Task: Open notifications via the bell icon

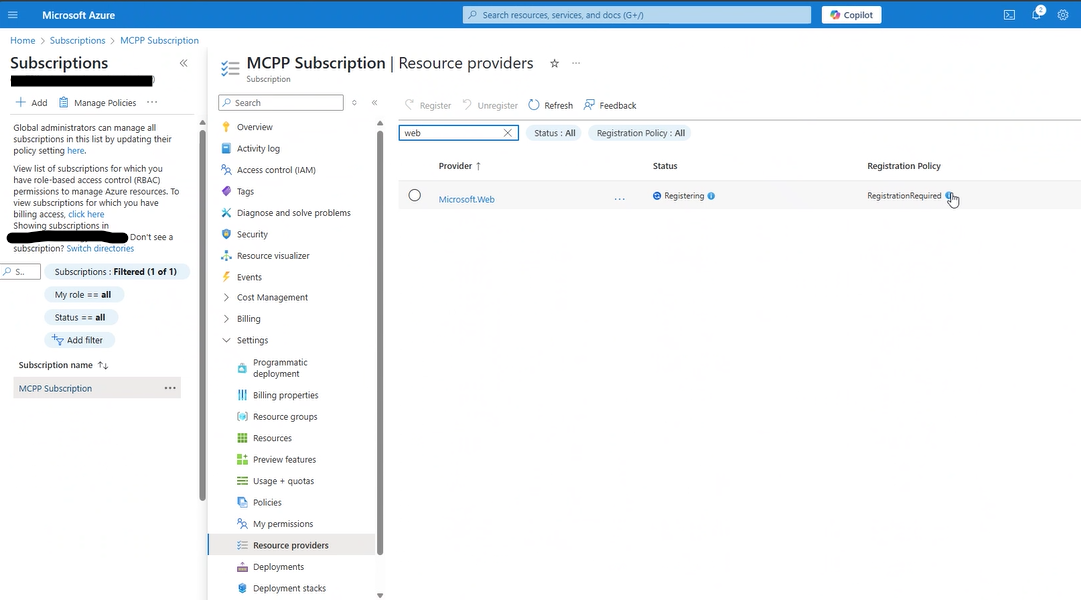Action: pyautogui.click(x=1035, y=14)
